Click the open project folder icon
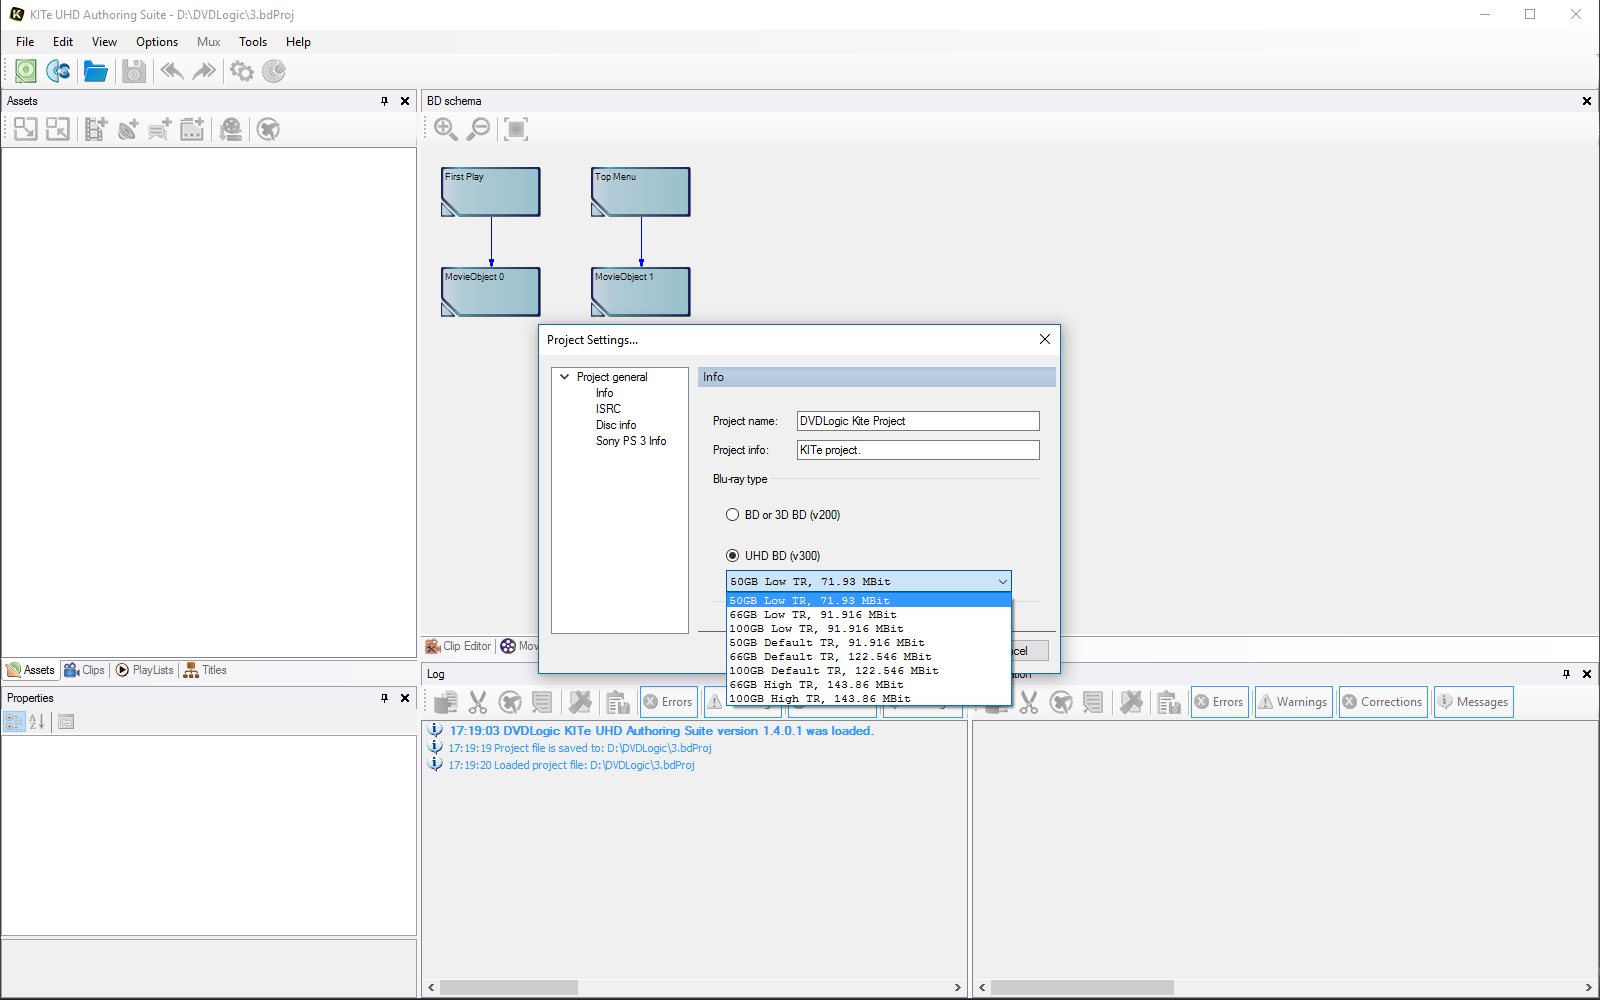1600x1000 pixels. click(95, 71)
